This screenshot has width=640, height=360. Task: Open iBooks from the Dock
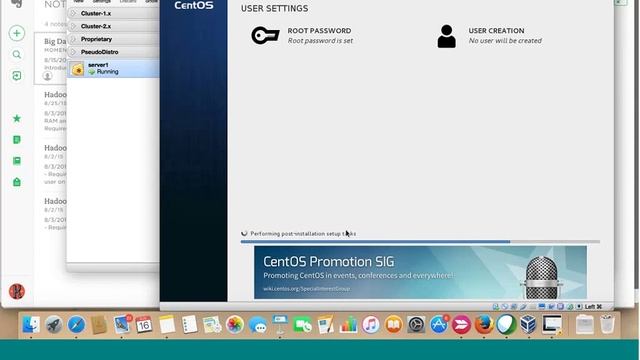393,325
